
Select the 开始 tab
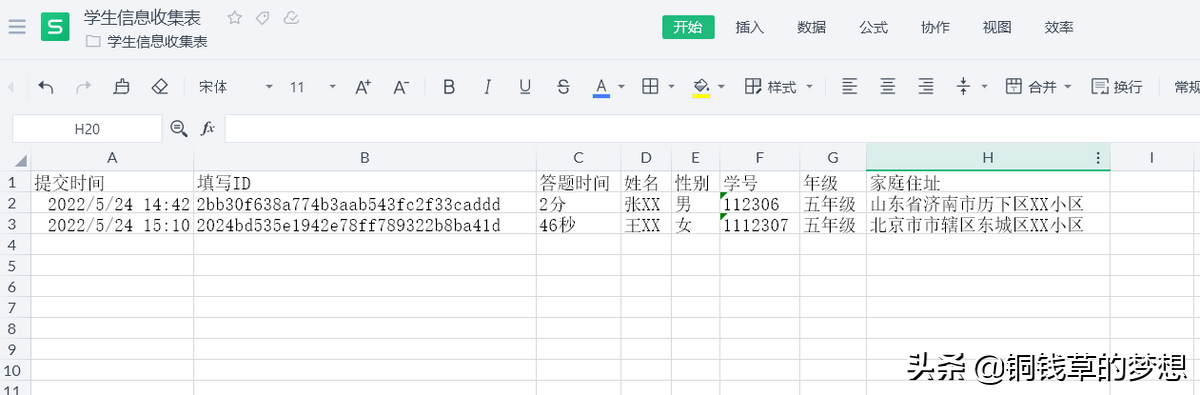(688, 27)
